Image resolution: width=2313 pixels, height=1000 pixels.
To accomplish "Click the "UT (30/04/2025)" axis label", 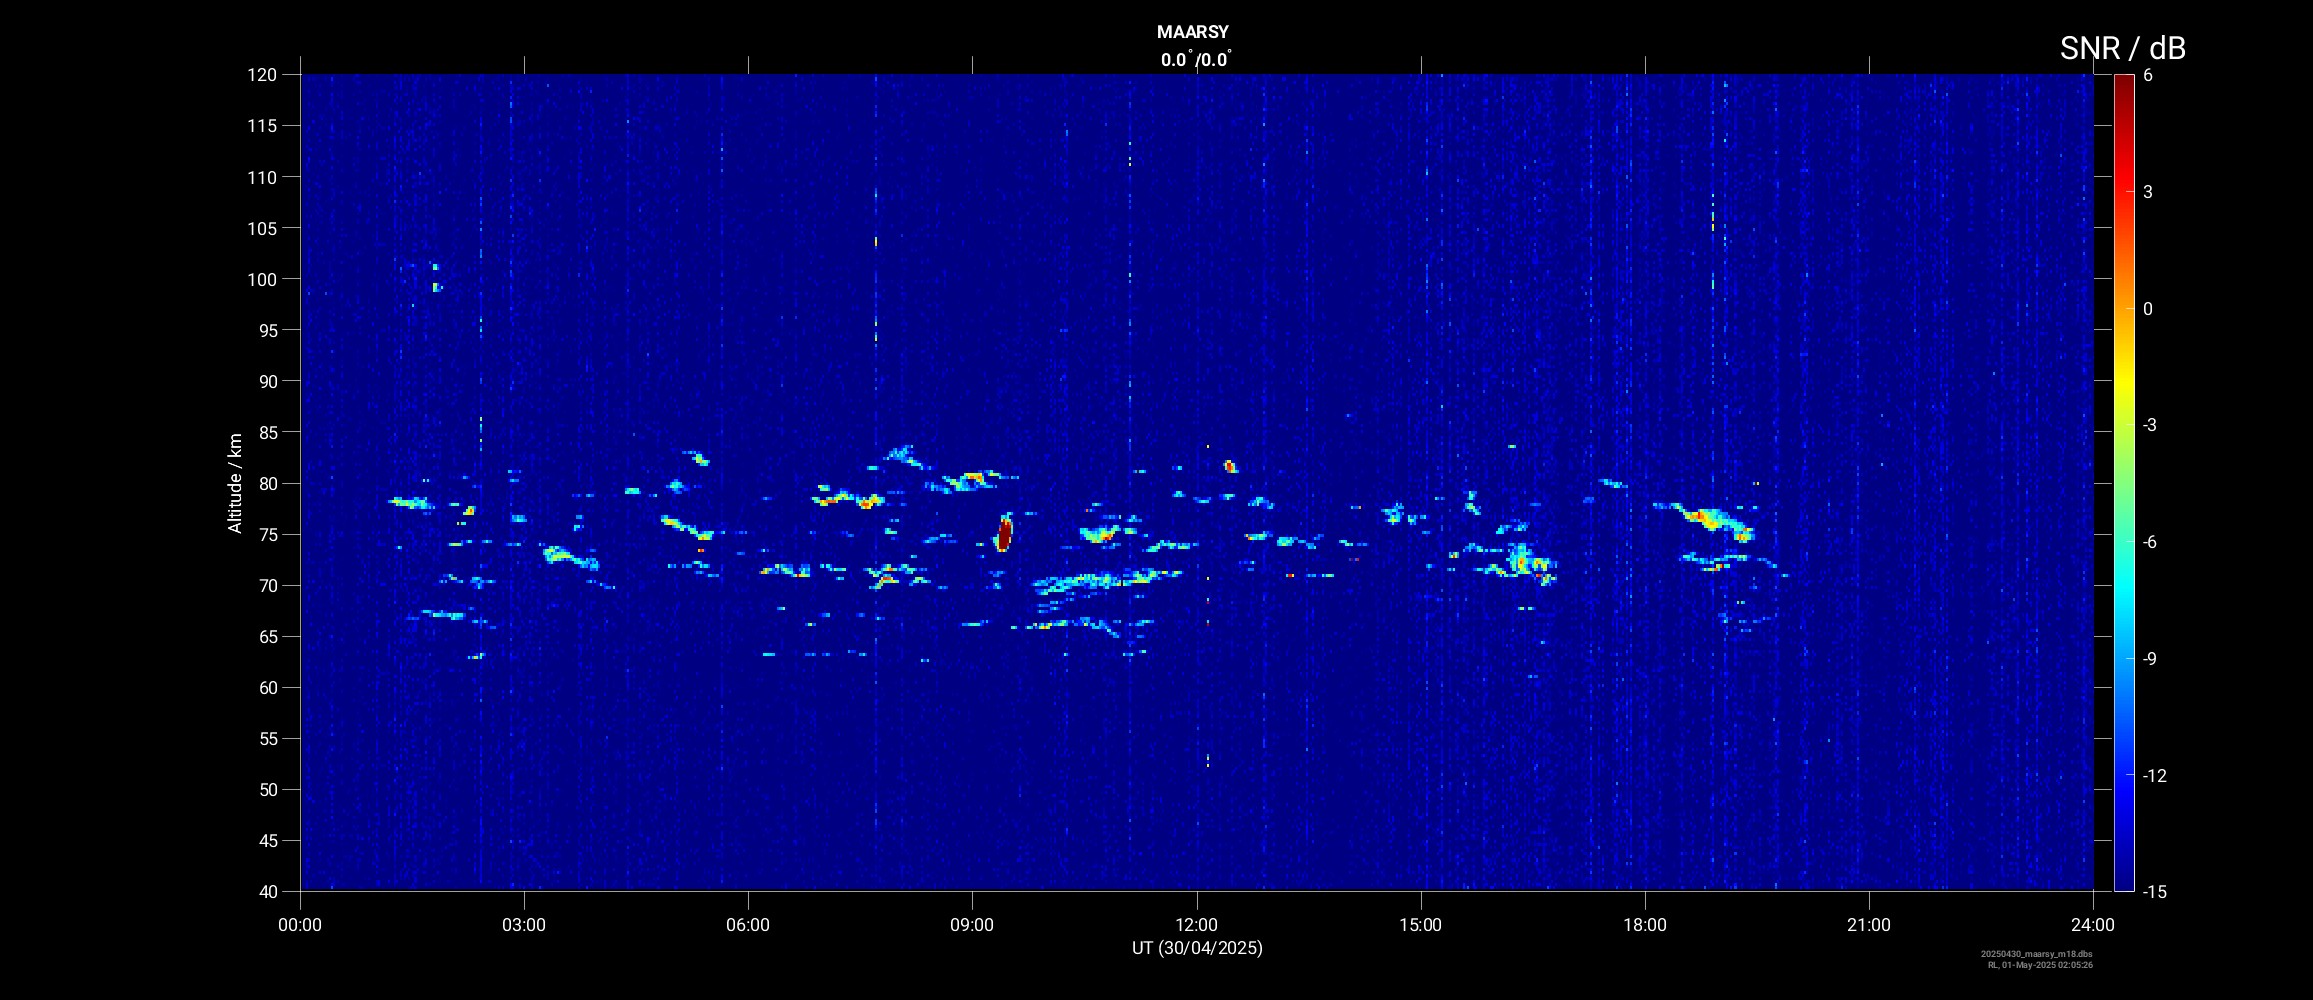I will (x=1197, y=948).
